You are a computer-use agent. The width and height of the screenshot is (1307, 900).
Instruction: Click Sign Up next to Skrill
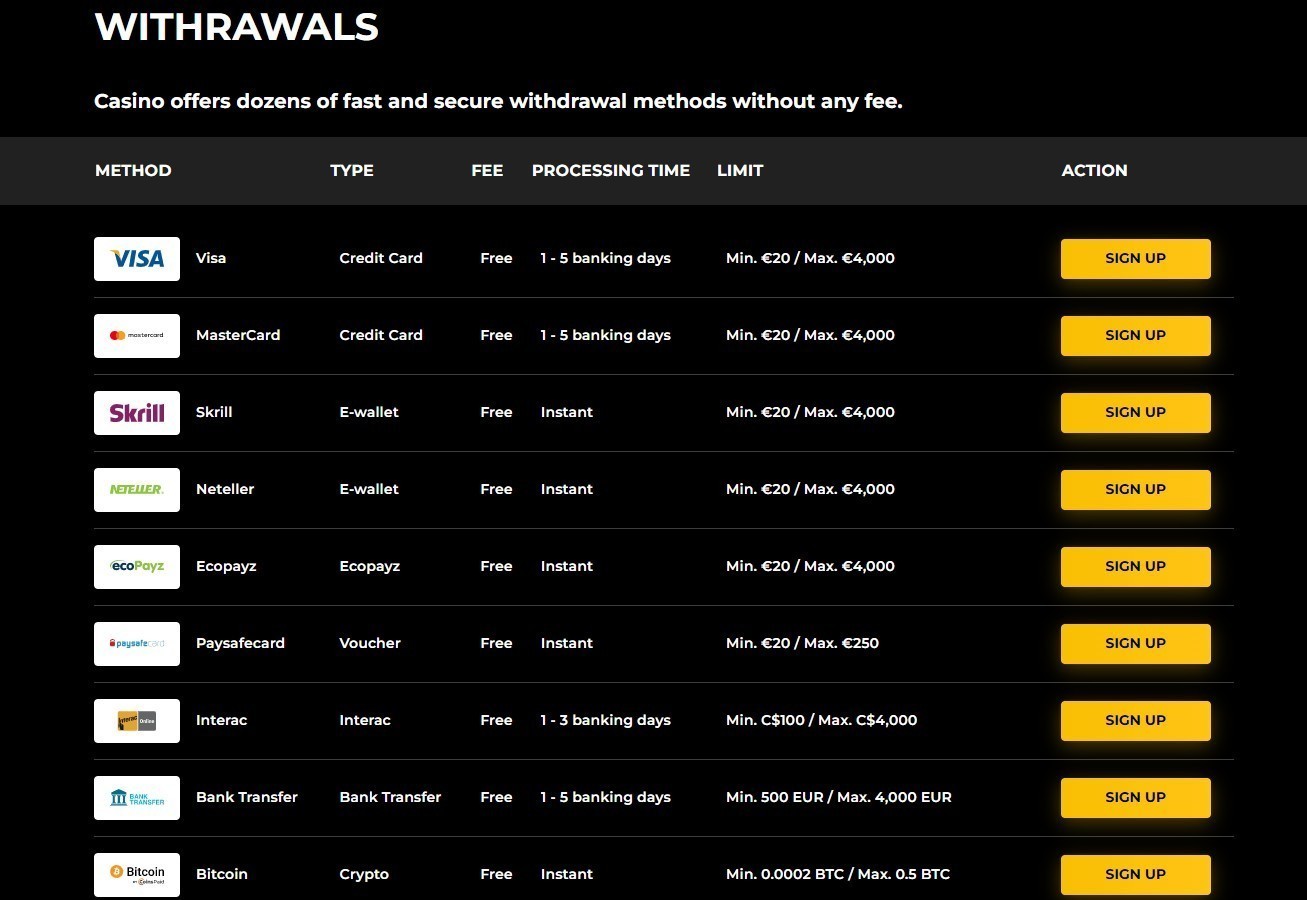click(1136, 413)
